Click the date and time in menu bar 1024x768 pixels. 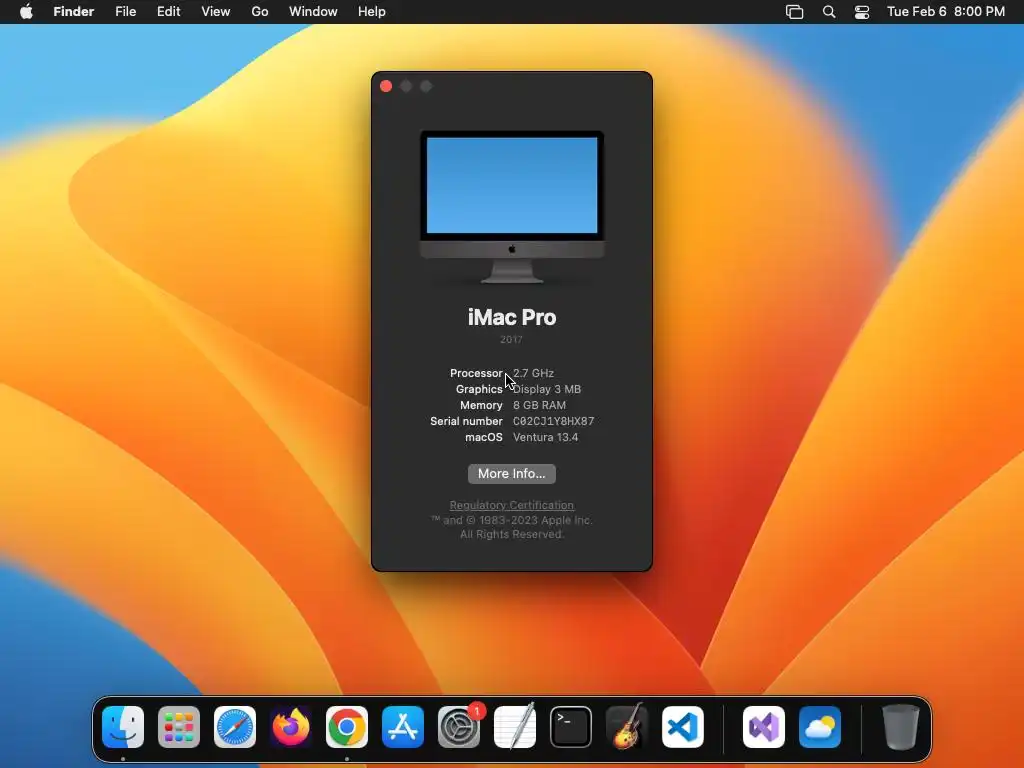(946, 12)
